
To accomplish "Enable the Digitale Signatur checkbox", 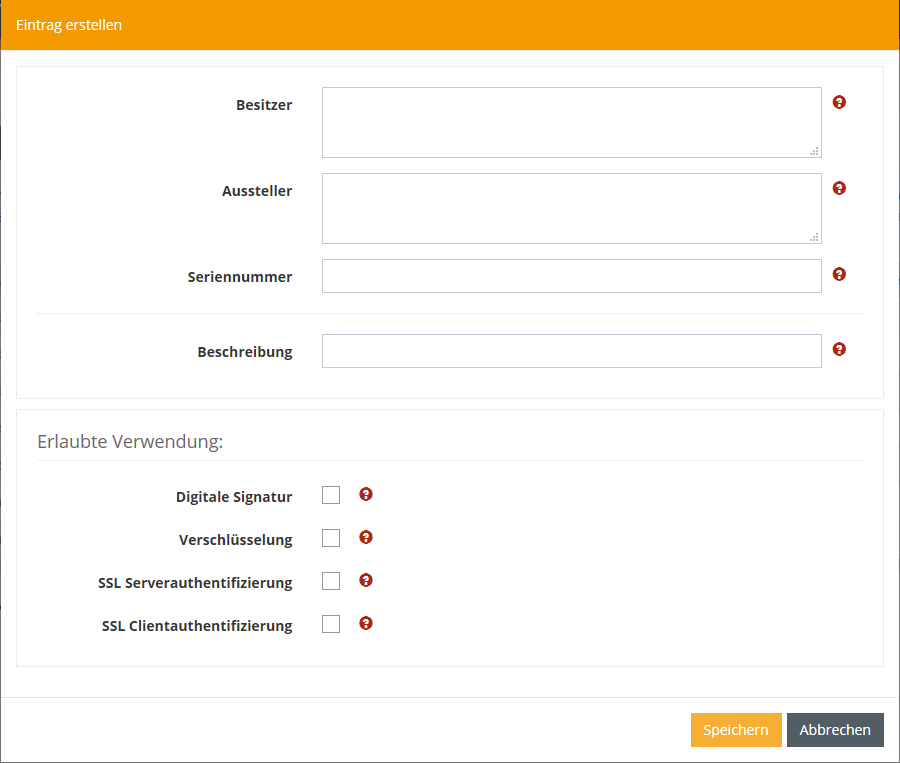I will pos(331,495).
